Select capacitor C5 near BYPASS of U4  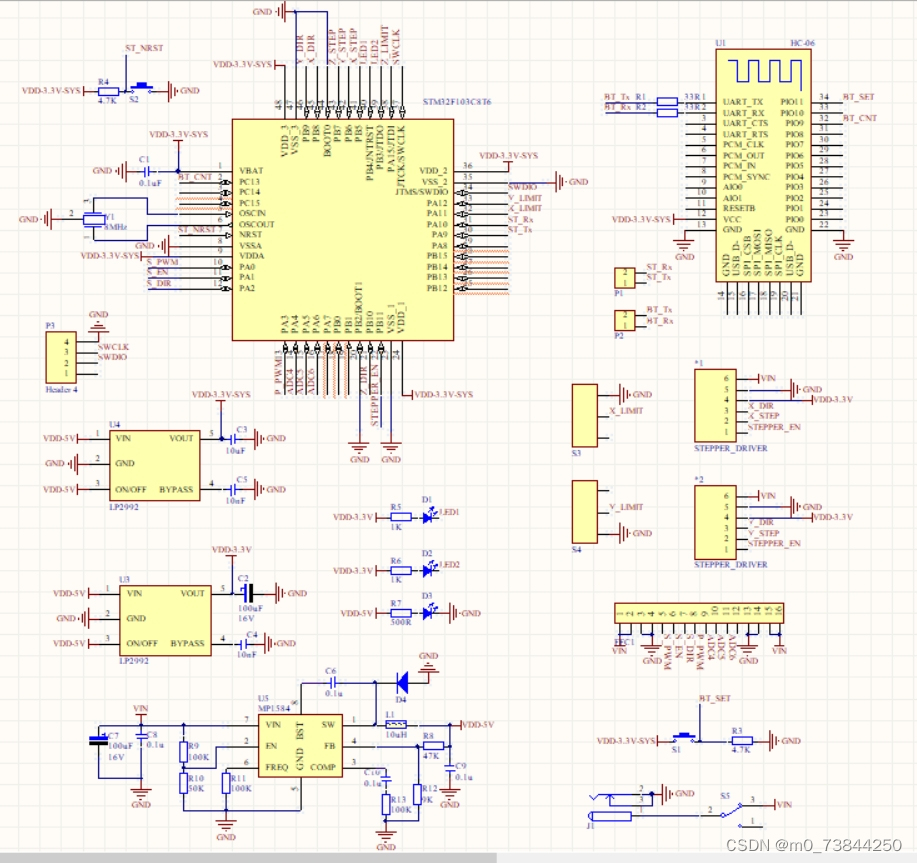[232, 489]
